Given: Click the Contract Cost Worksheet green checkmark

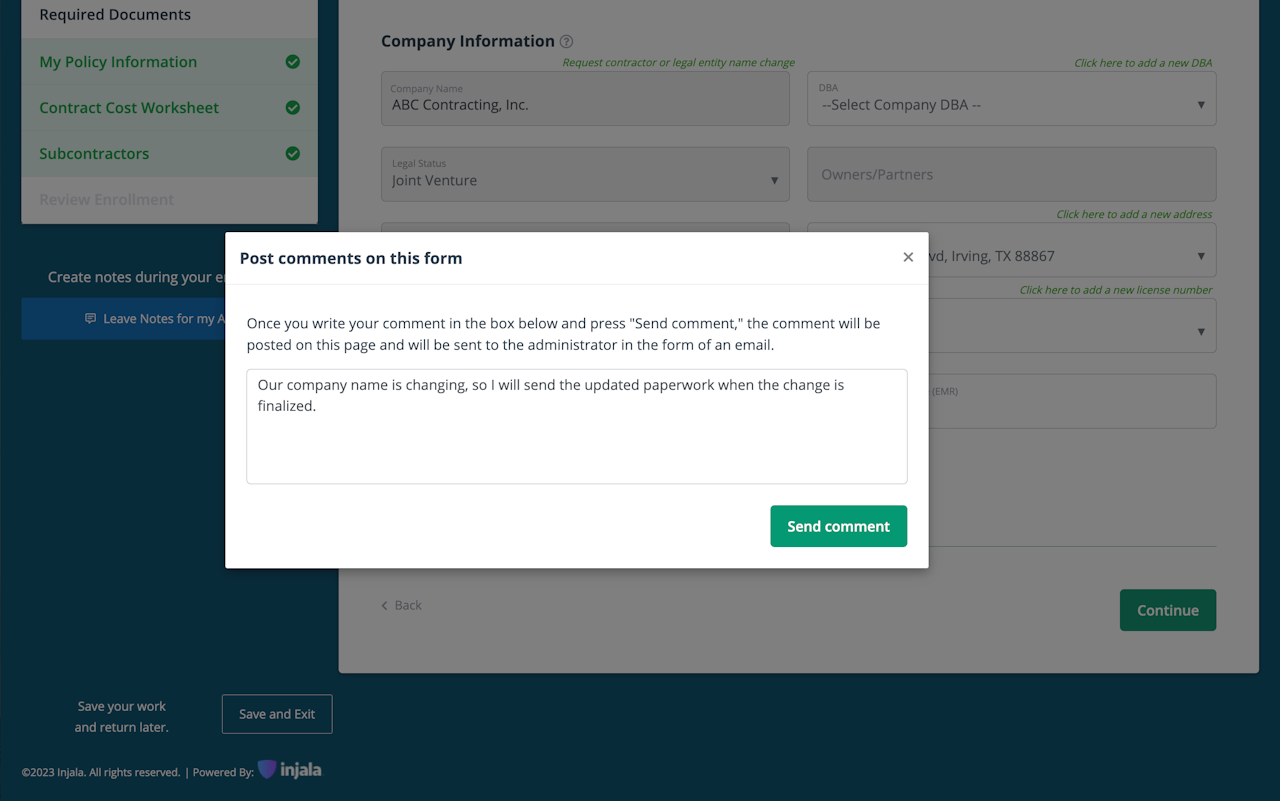Looking at the screenshot, I should point(293,108).
